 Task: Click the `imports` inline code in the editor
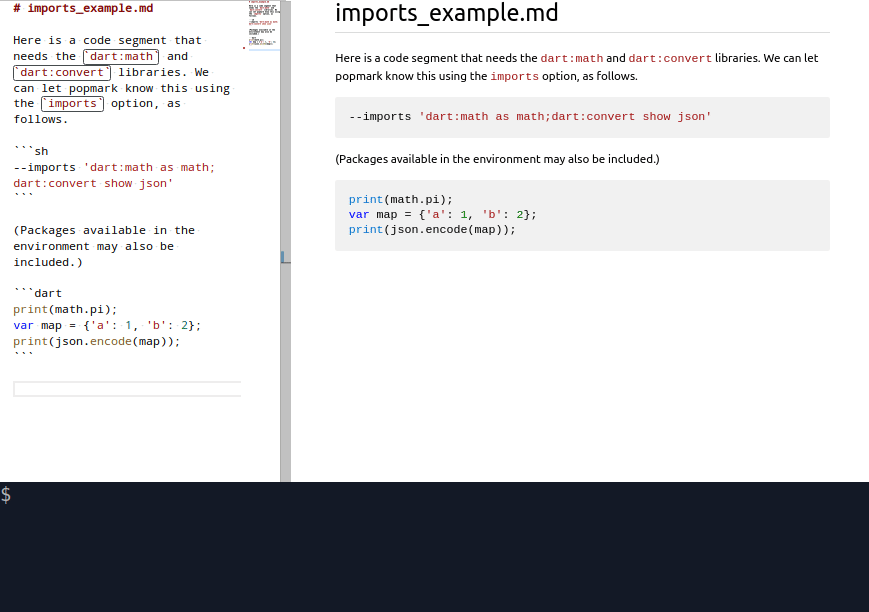(x=73, y=104)
